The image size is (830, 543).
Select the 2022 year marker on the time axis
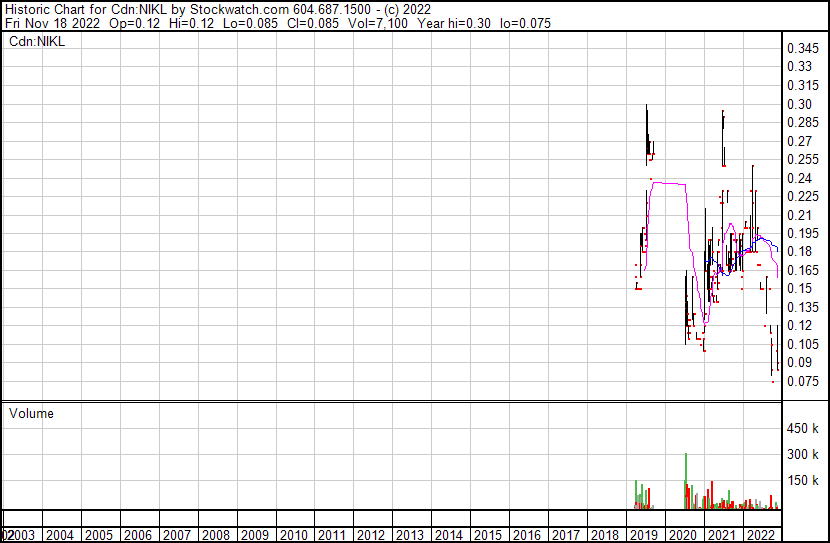[x=760, y=535]
